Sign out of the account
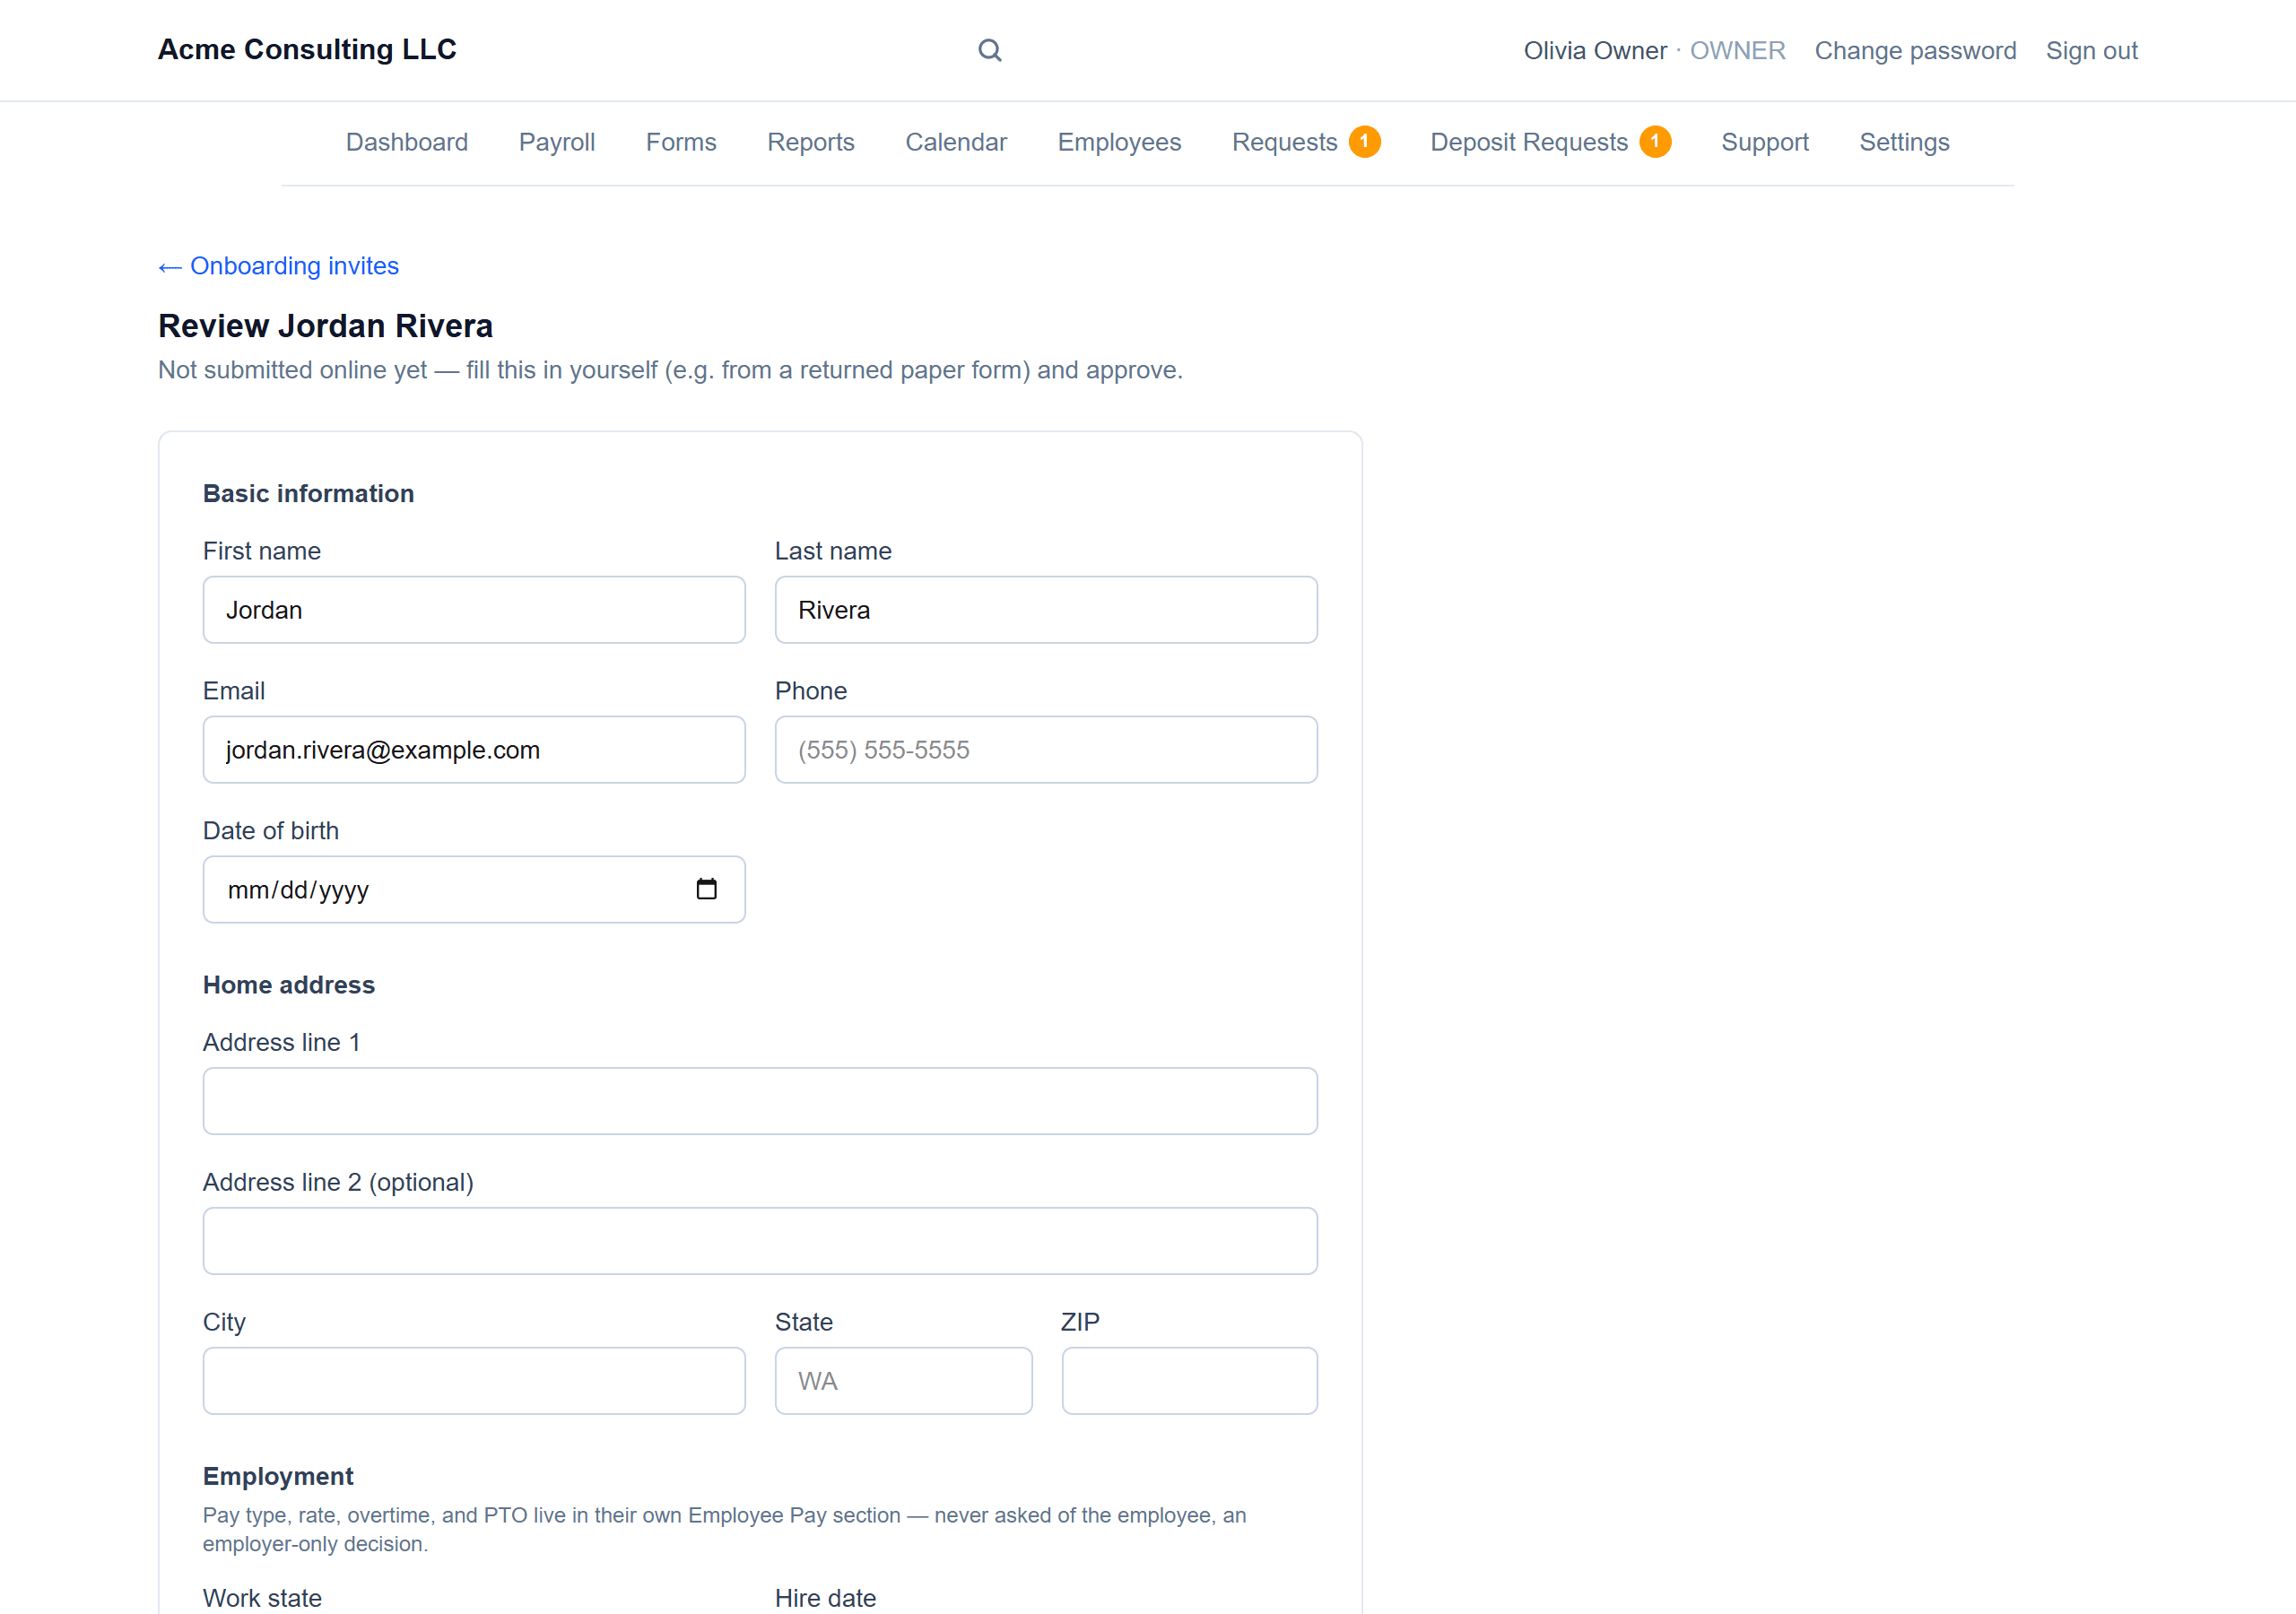2296x1614 pixels. click(2091, 50)
